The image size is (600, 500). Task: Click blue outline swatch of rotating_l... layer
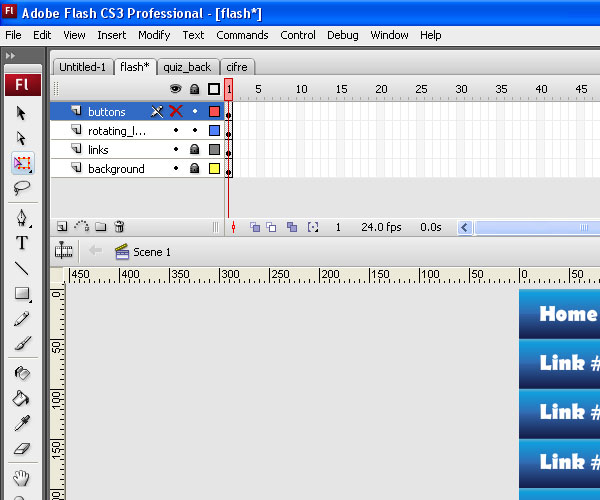pos(214,130)
